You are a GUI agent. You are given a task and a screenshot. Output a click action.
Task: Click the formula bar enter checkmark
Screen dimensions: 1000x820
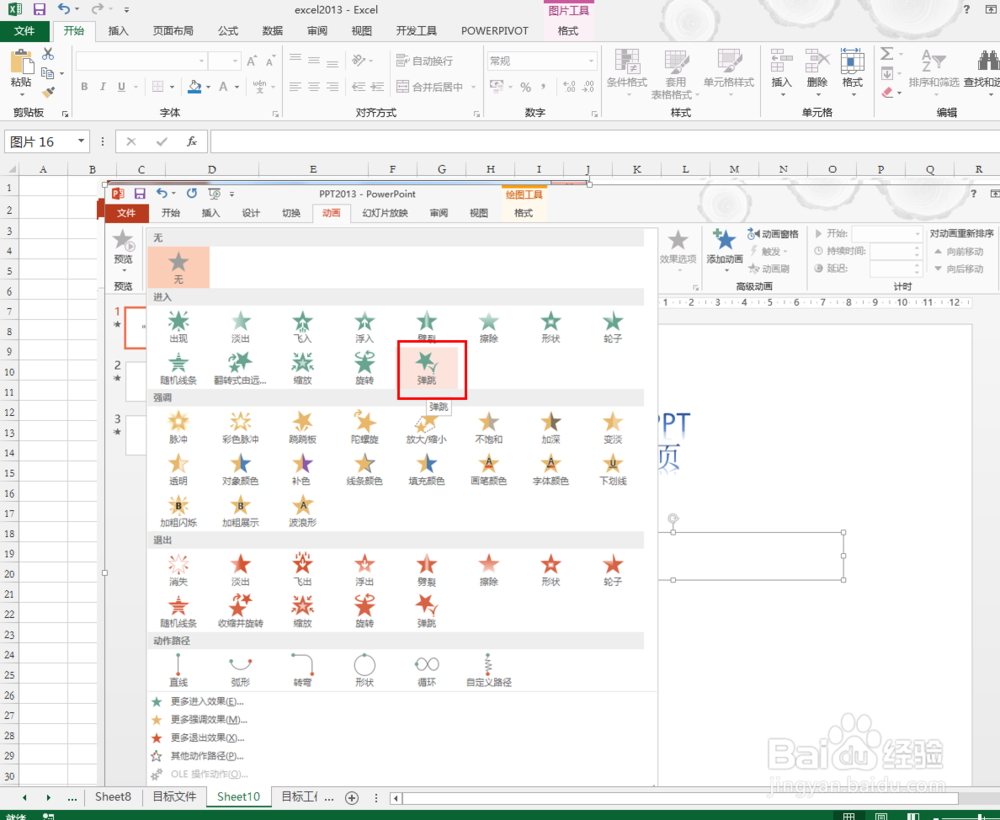point(161,142)
